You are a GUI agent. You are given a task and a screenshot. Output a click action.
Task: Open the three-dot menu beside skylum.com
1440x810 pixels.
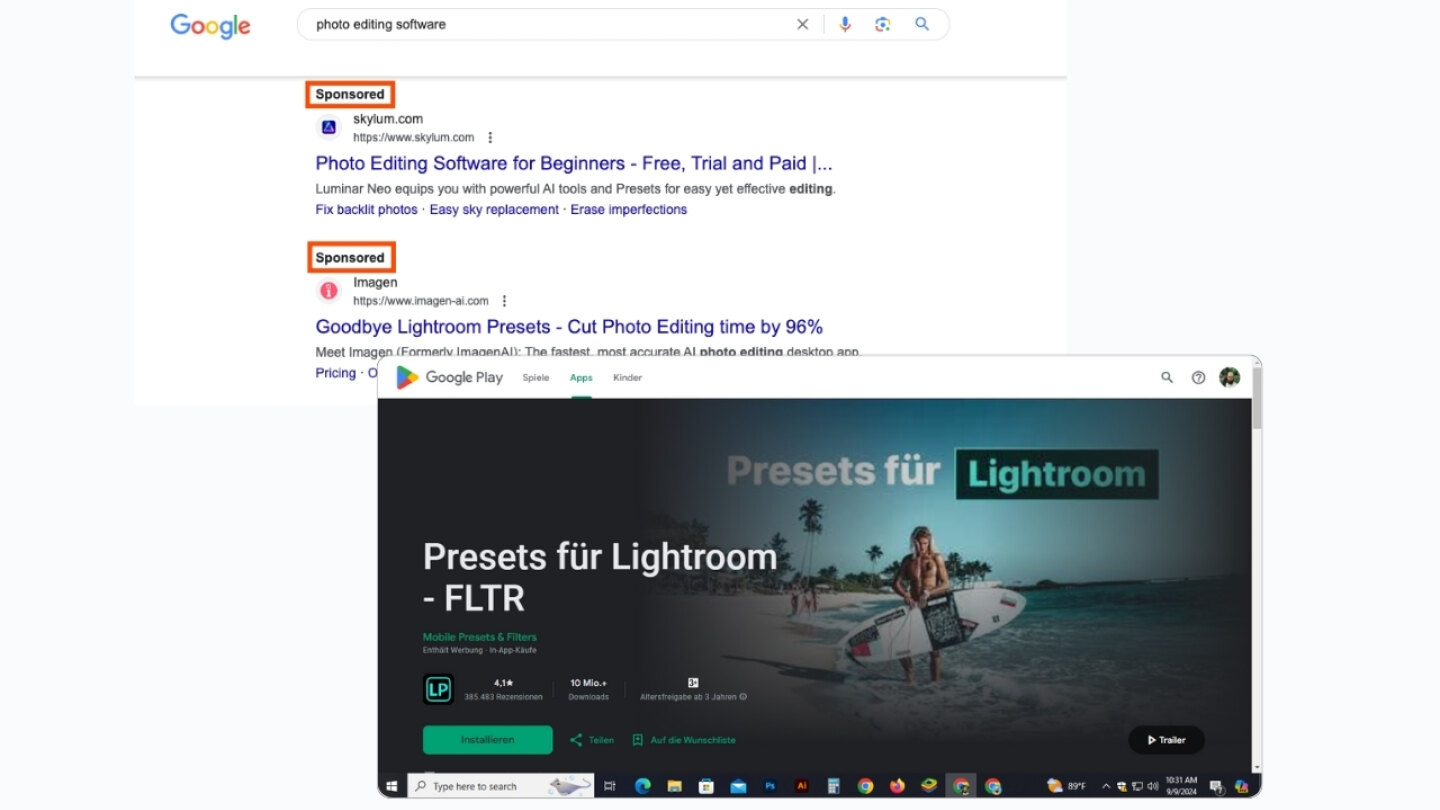(x=490, y=138)
